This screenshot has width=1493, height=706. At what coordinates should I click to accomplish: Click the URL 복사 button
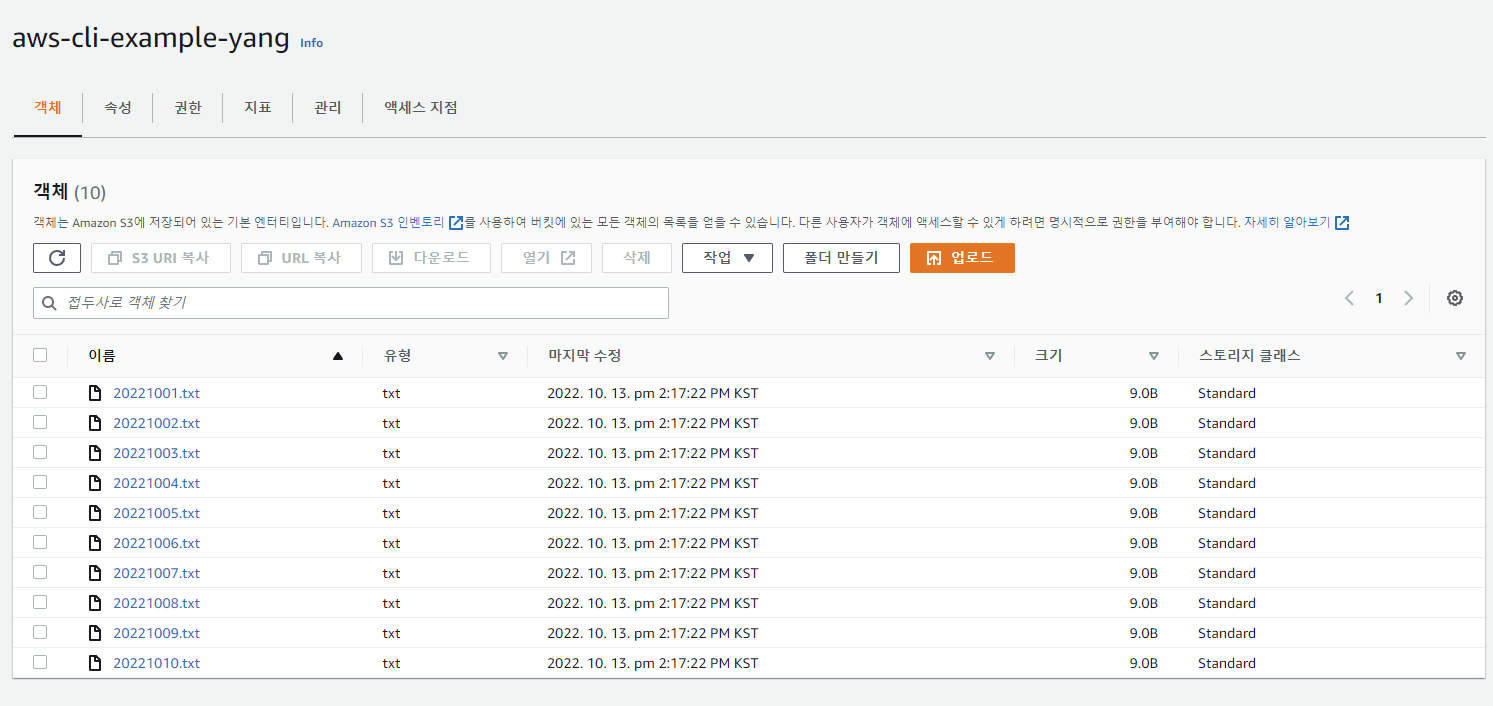301,258
